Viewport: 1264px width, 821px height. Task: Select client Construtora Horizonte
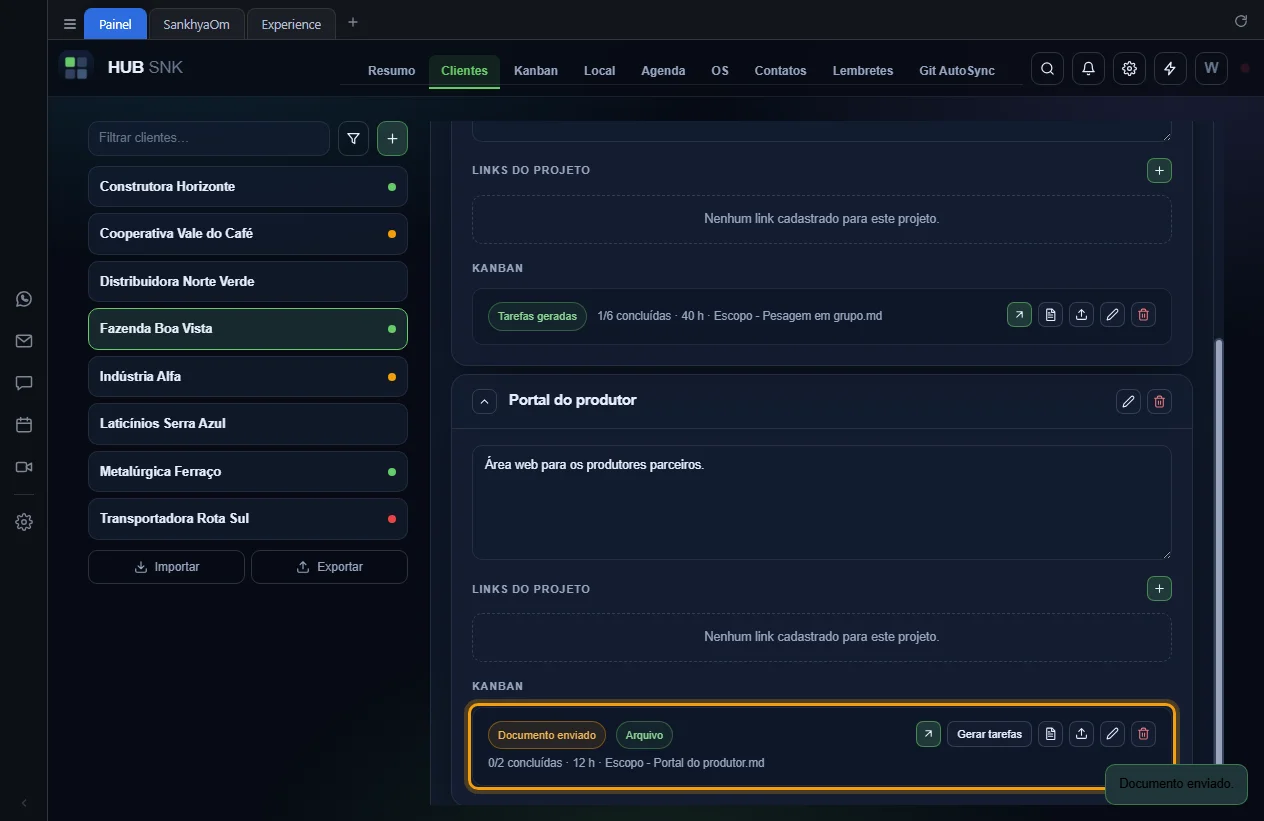click(248, 187)
